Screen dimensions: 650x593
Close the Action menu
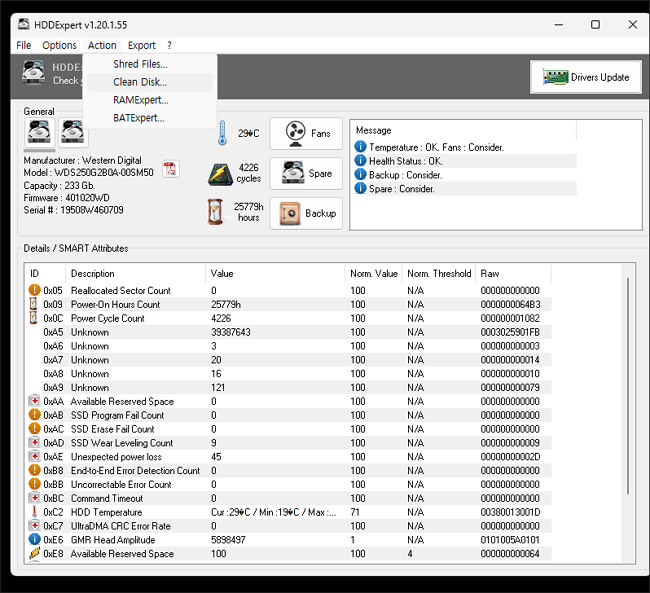102,45
